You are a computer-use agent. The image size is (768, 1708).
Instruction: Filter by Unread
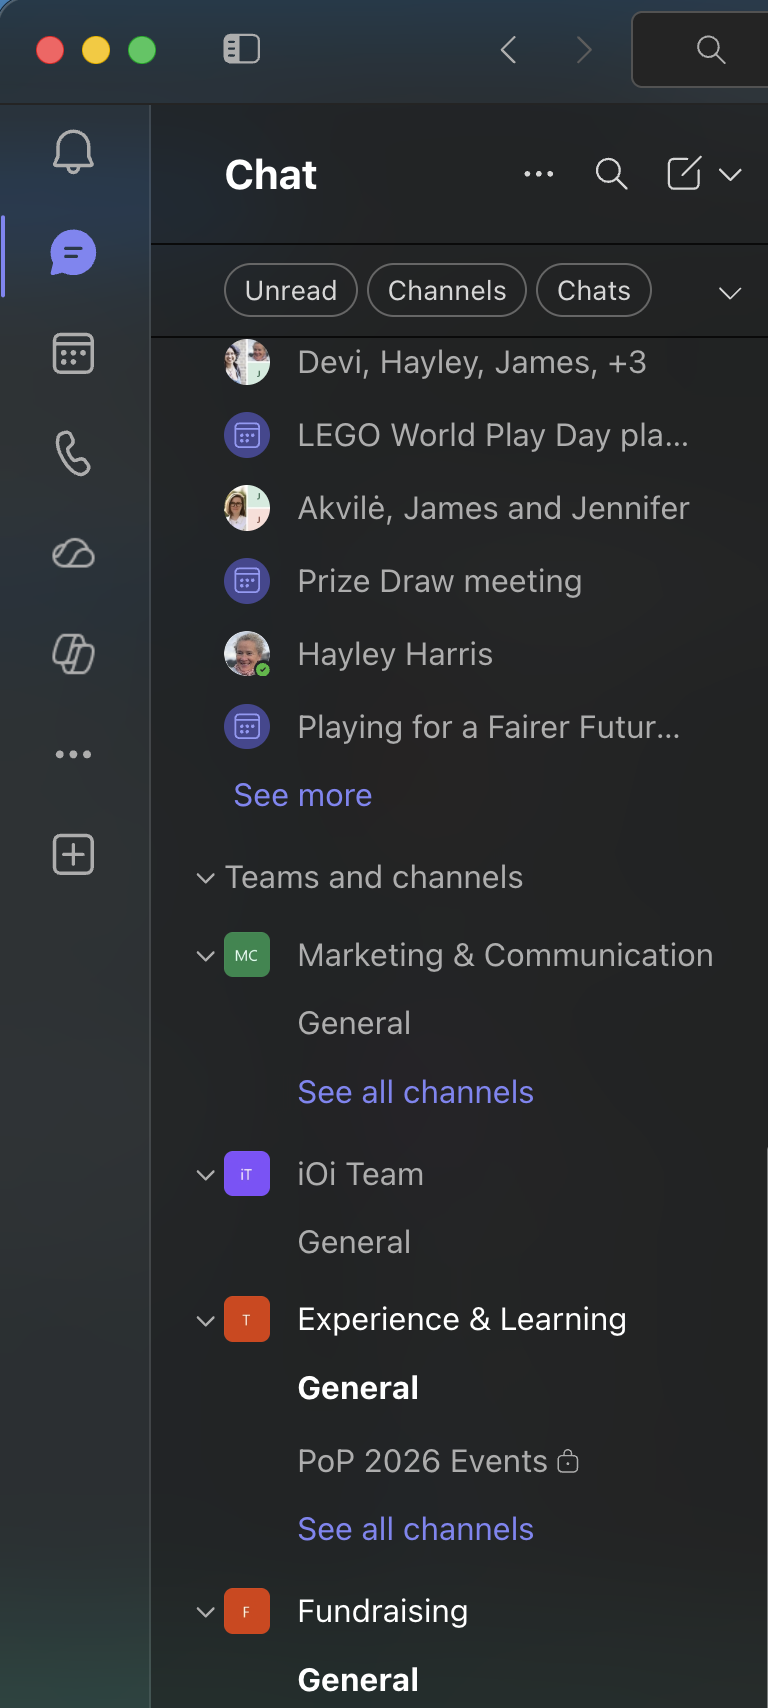[291, 290]
